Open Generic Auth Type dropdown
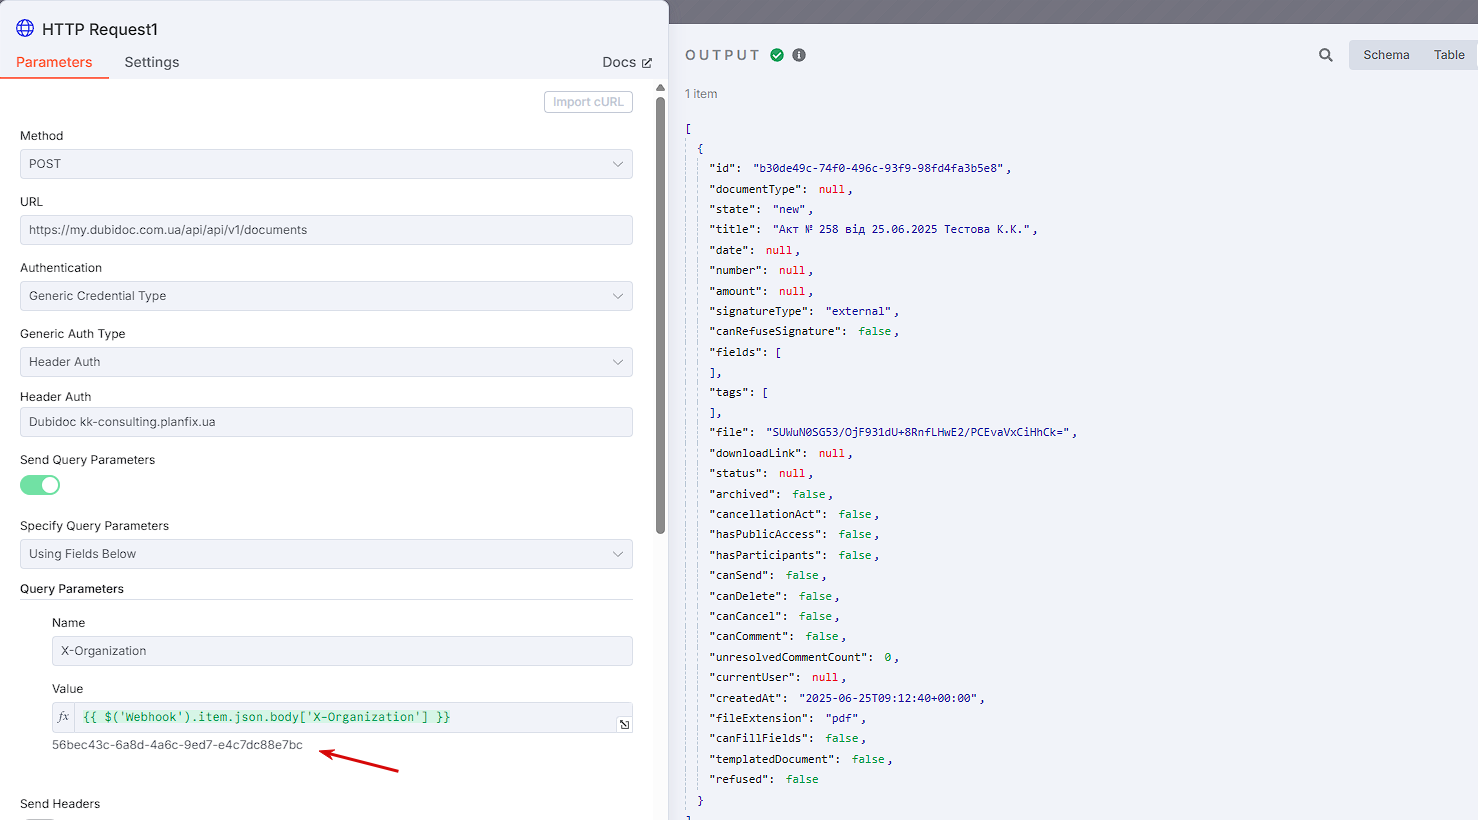1478x820 pixels. tap(326, 362)
